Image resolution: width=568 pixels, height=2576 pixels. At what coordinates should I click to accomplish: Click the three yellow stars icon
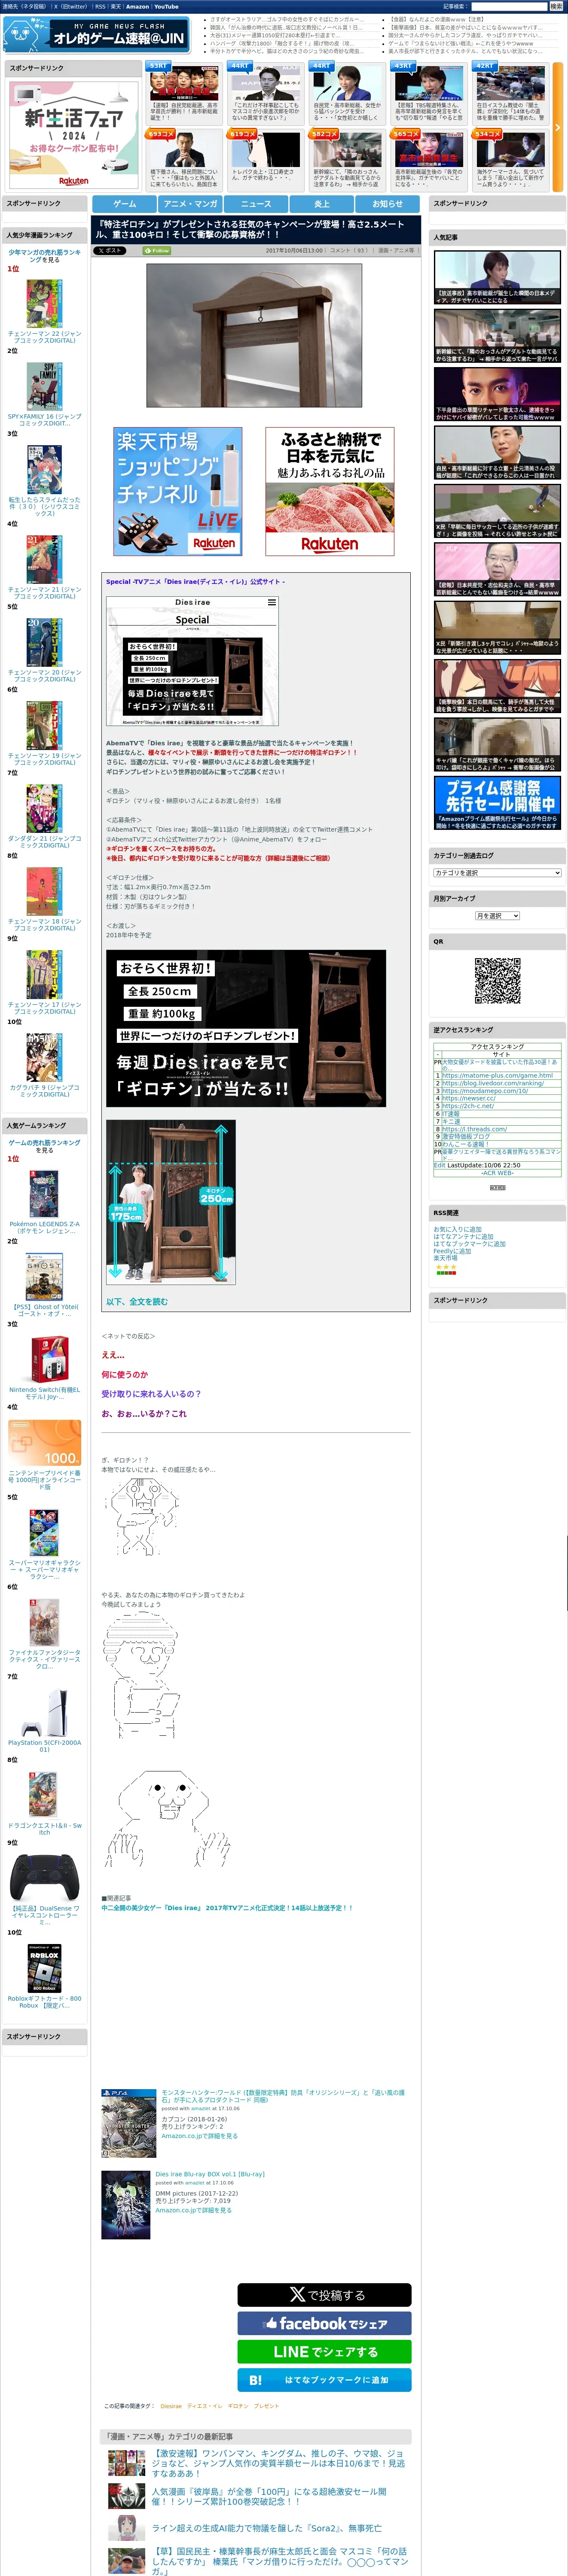(445, 1267)
